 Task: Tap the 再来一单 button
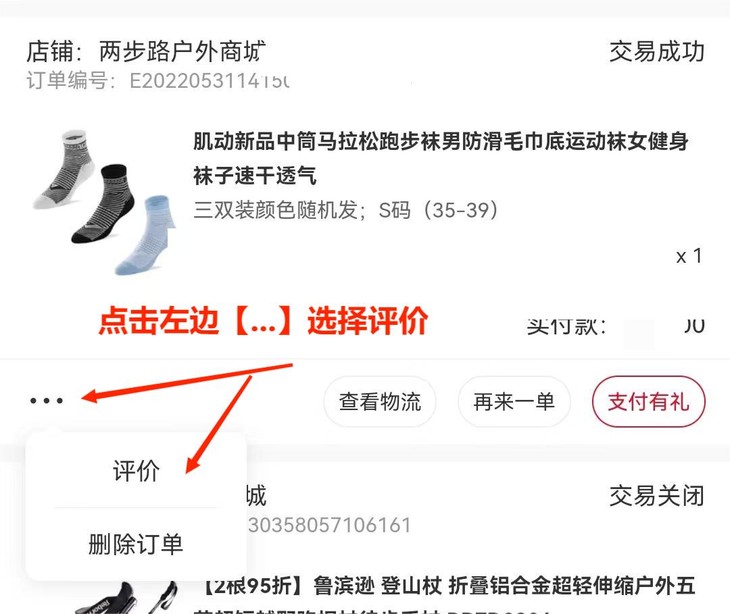coord(514,402)
